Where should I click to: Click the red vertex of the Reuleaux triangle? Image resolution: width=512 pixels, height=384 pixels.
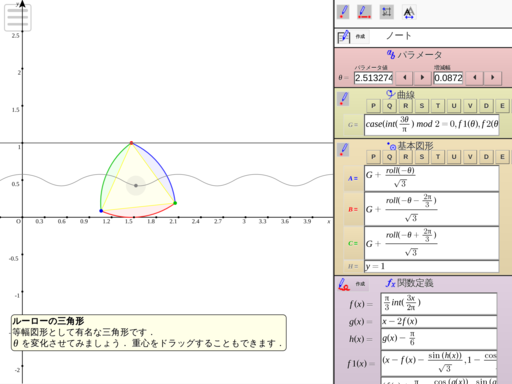pyautogui.click(x=131, y=143)
